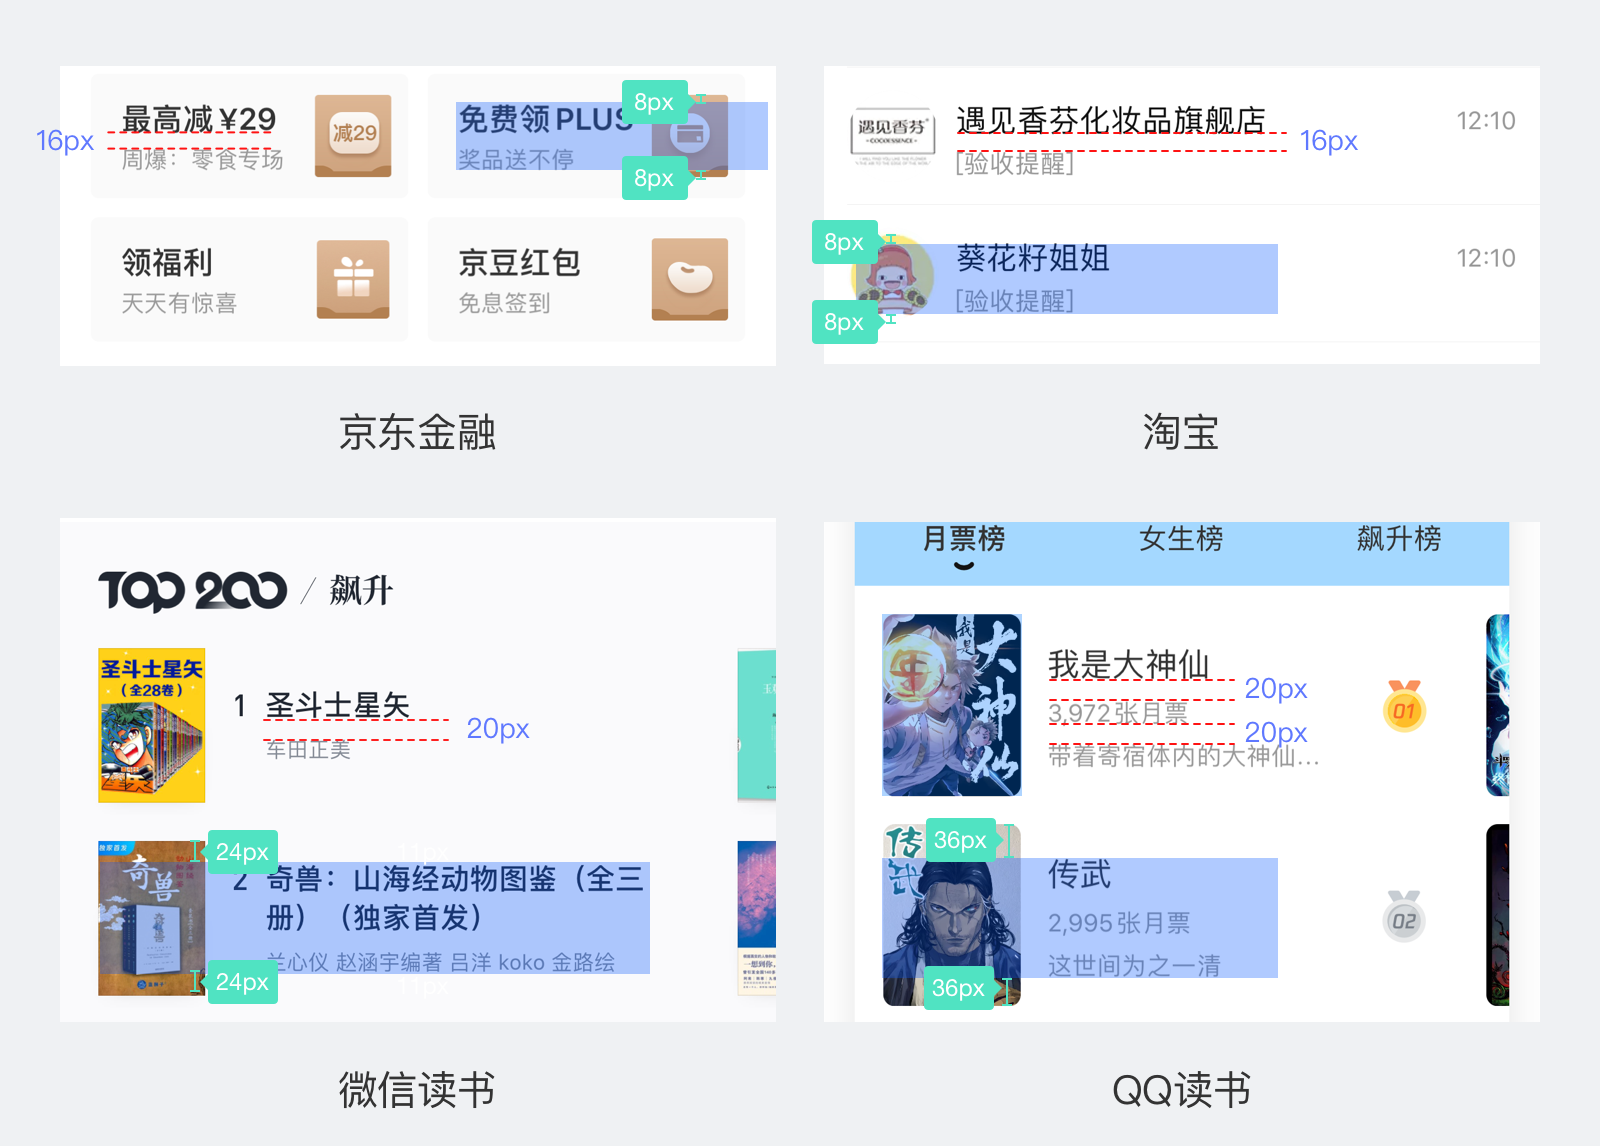Select the 月票榜 tab

(x=964, y=539)
